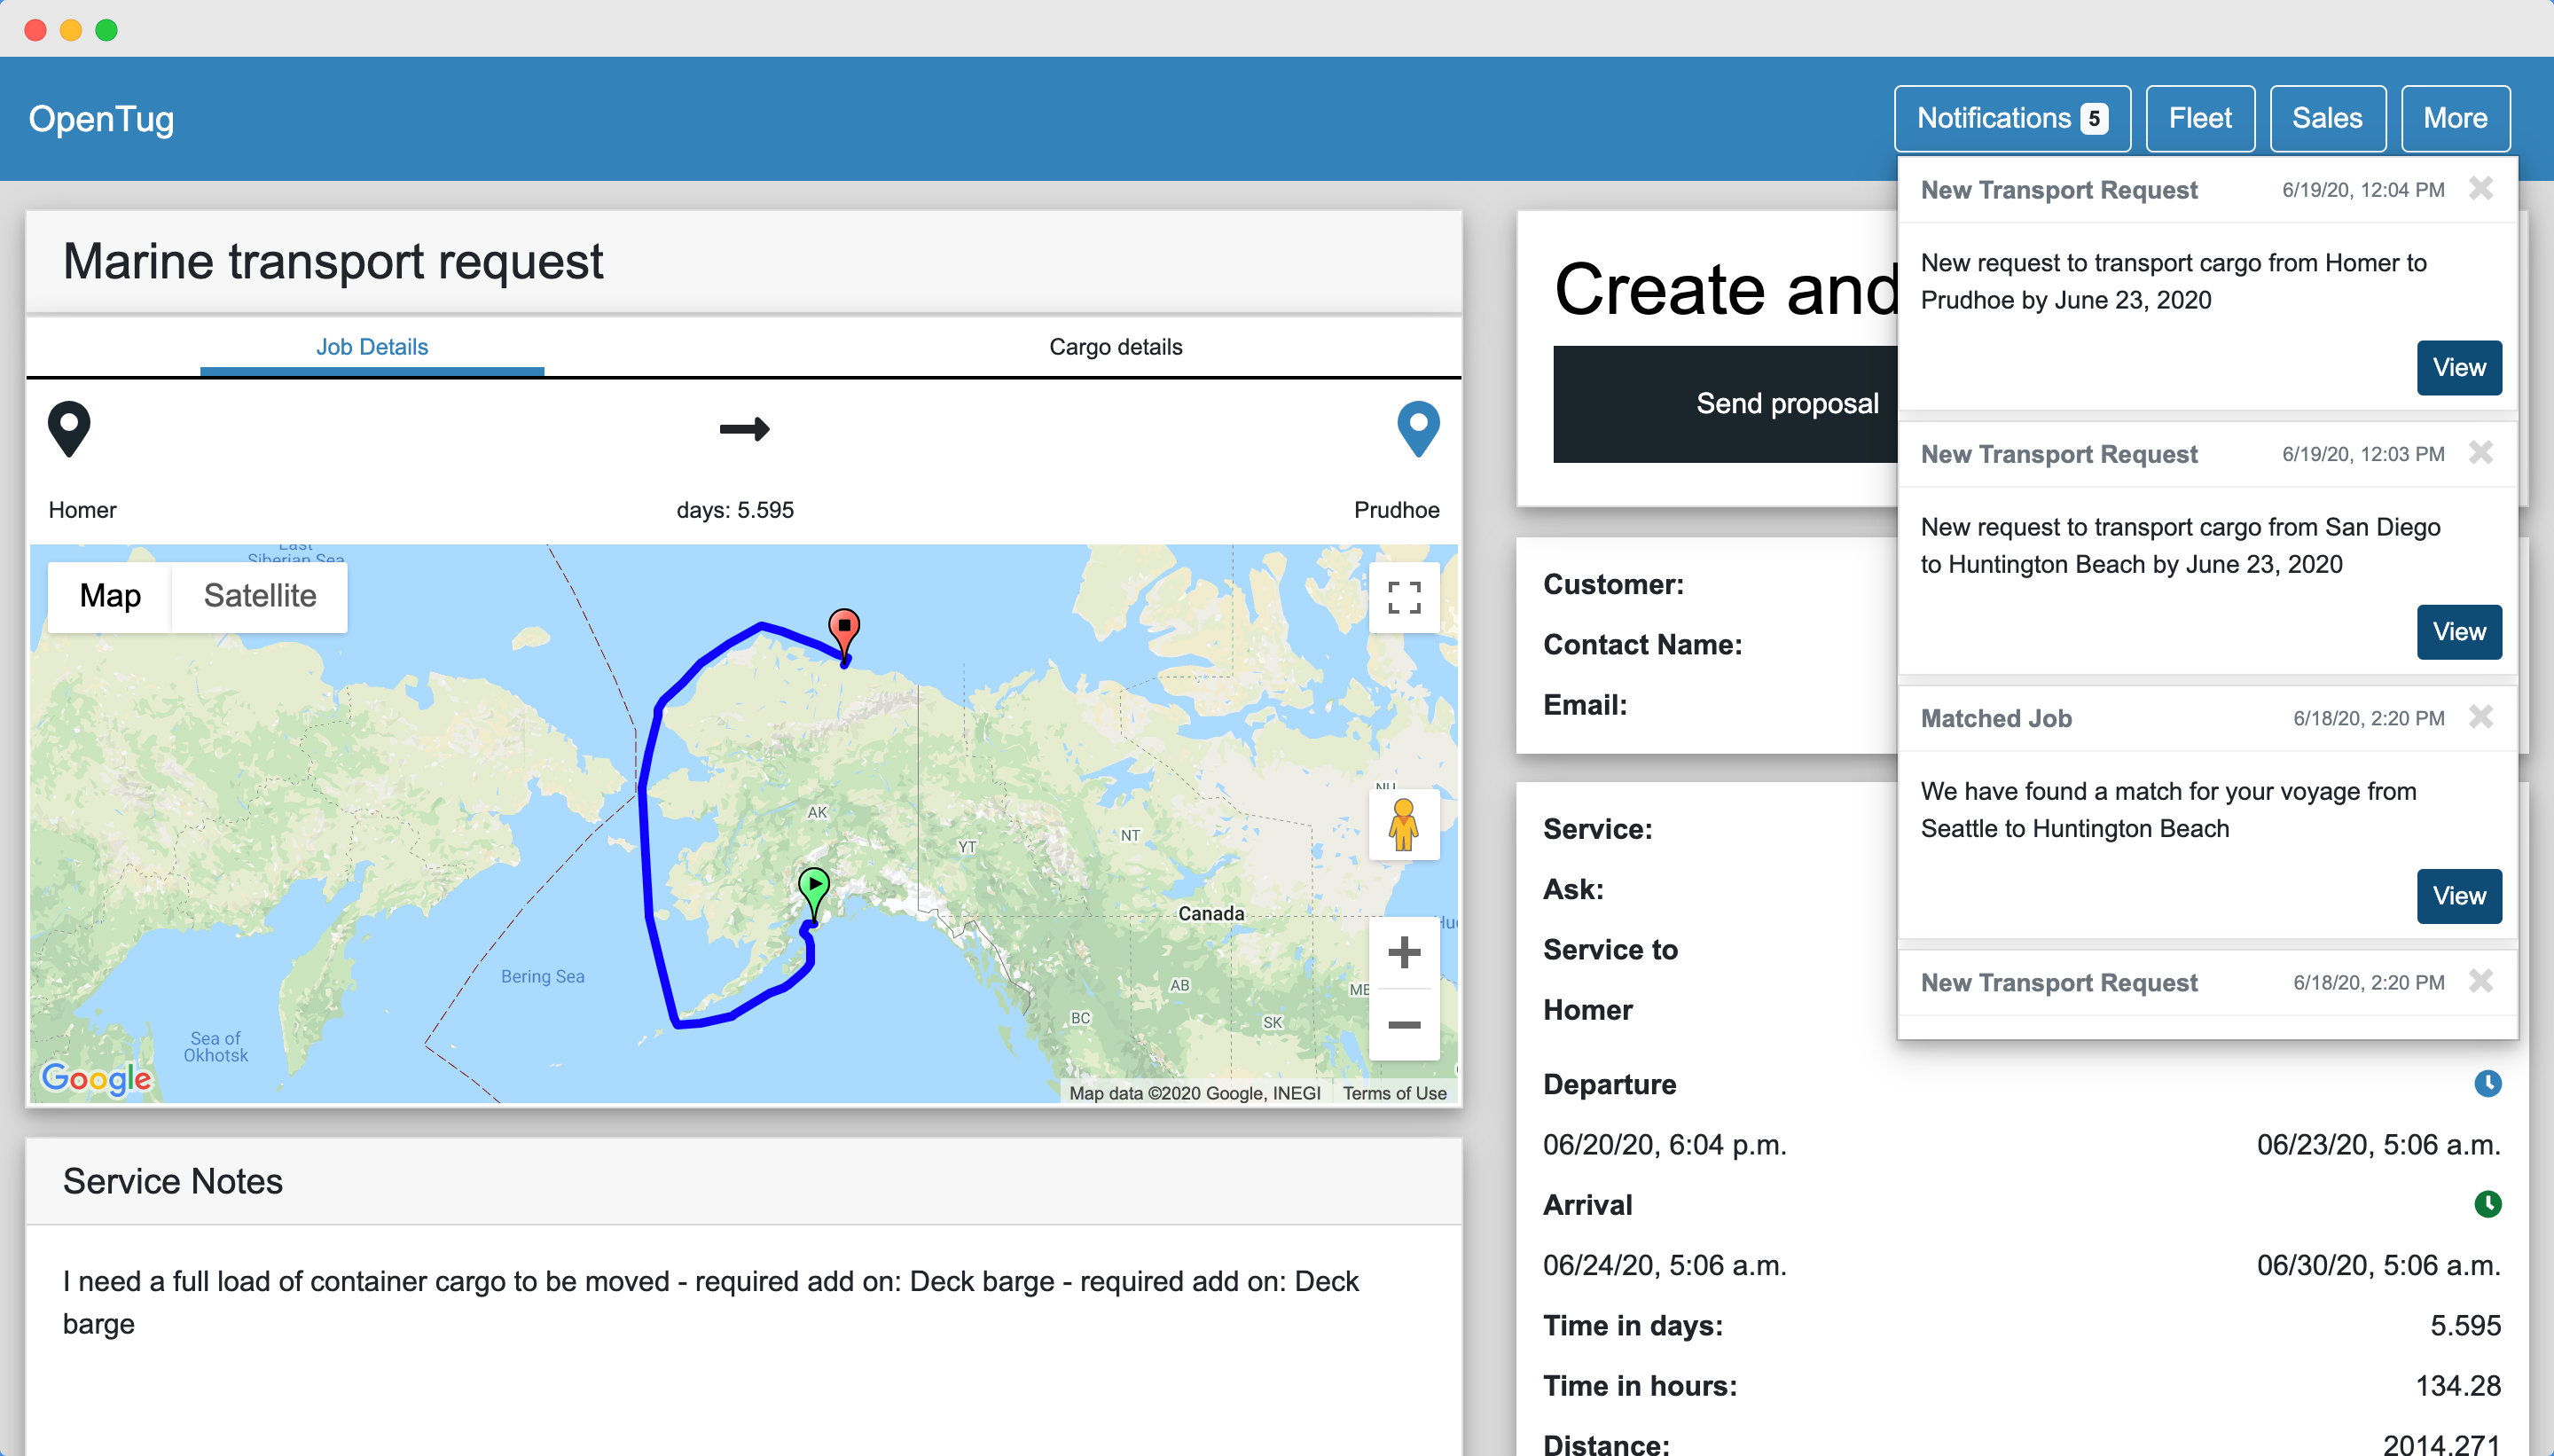Image resolution: width=2554 pixels, height=1456 pixels.
Task: View the Homer to Prudhoe request
Action: 2459,368
